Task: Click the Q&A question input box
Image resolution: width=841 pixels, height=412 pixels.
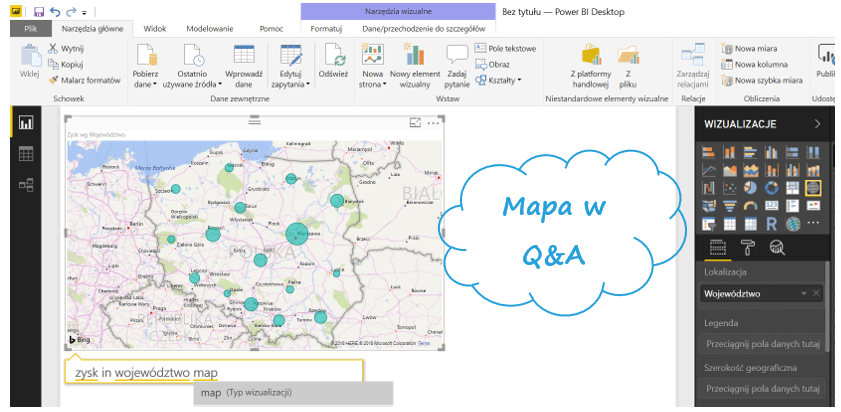Action: (215, 373)
